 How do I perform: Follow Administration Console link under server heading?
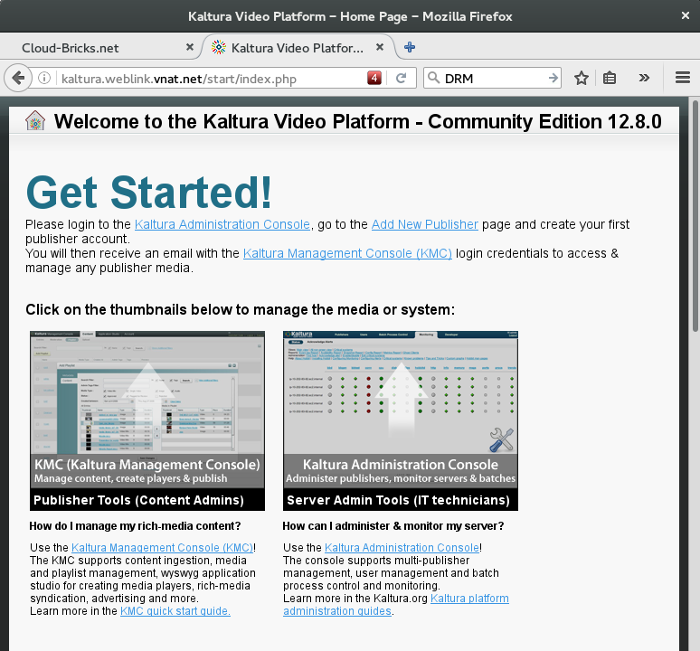pos(402,547)
